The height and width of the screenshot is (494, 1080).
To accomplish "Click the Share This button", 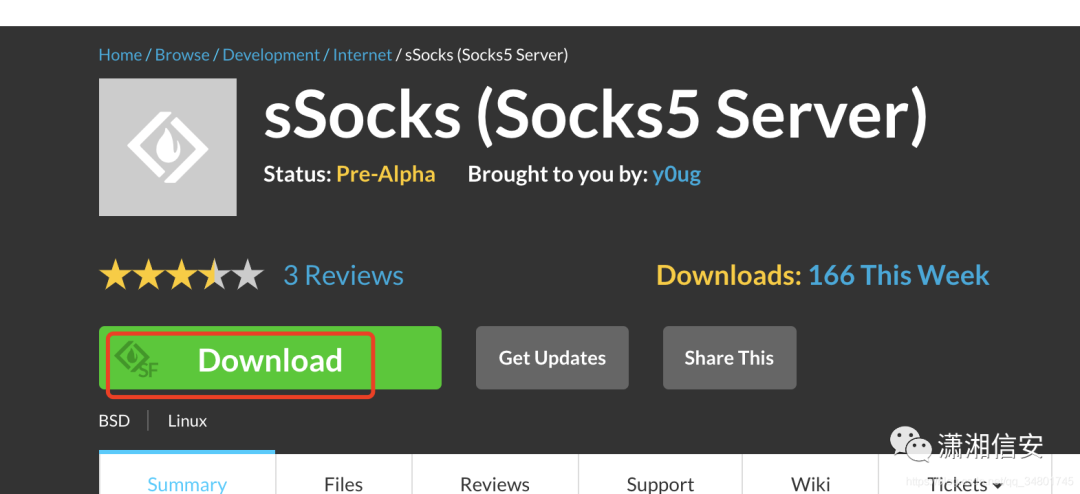I will tap(729, 358).
